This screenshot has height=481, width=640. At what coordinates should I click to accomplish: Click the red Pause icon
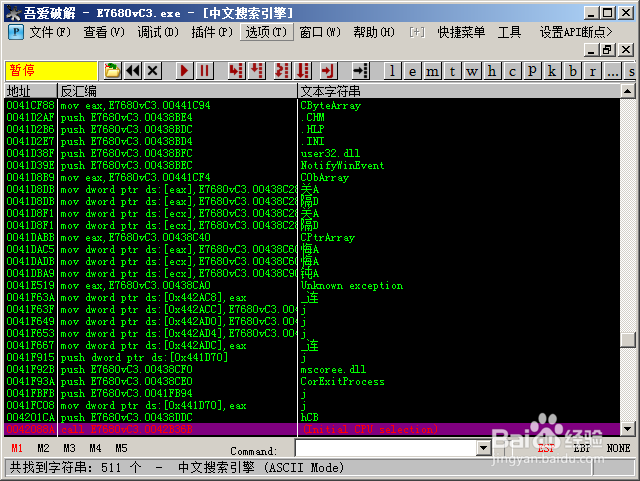tap(204, 71)
